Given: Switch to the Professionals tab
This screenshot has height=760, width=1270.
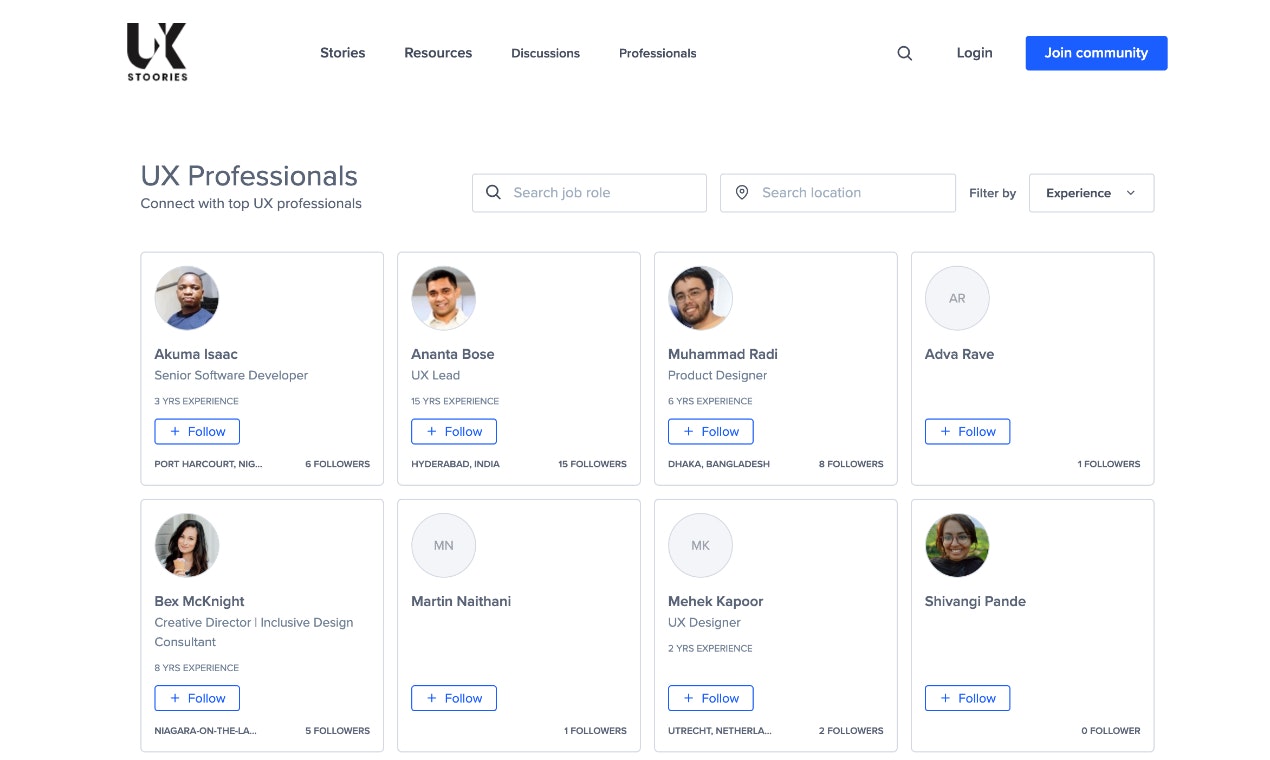Looking at the screenshot, I should point(657,53).
